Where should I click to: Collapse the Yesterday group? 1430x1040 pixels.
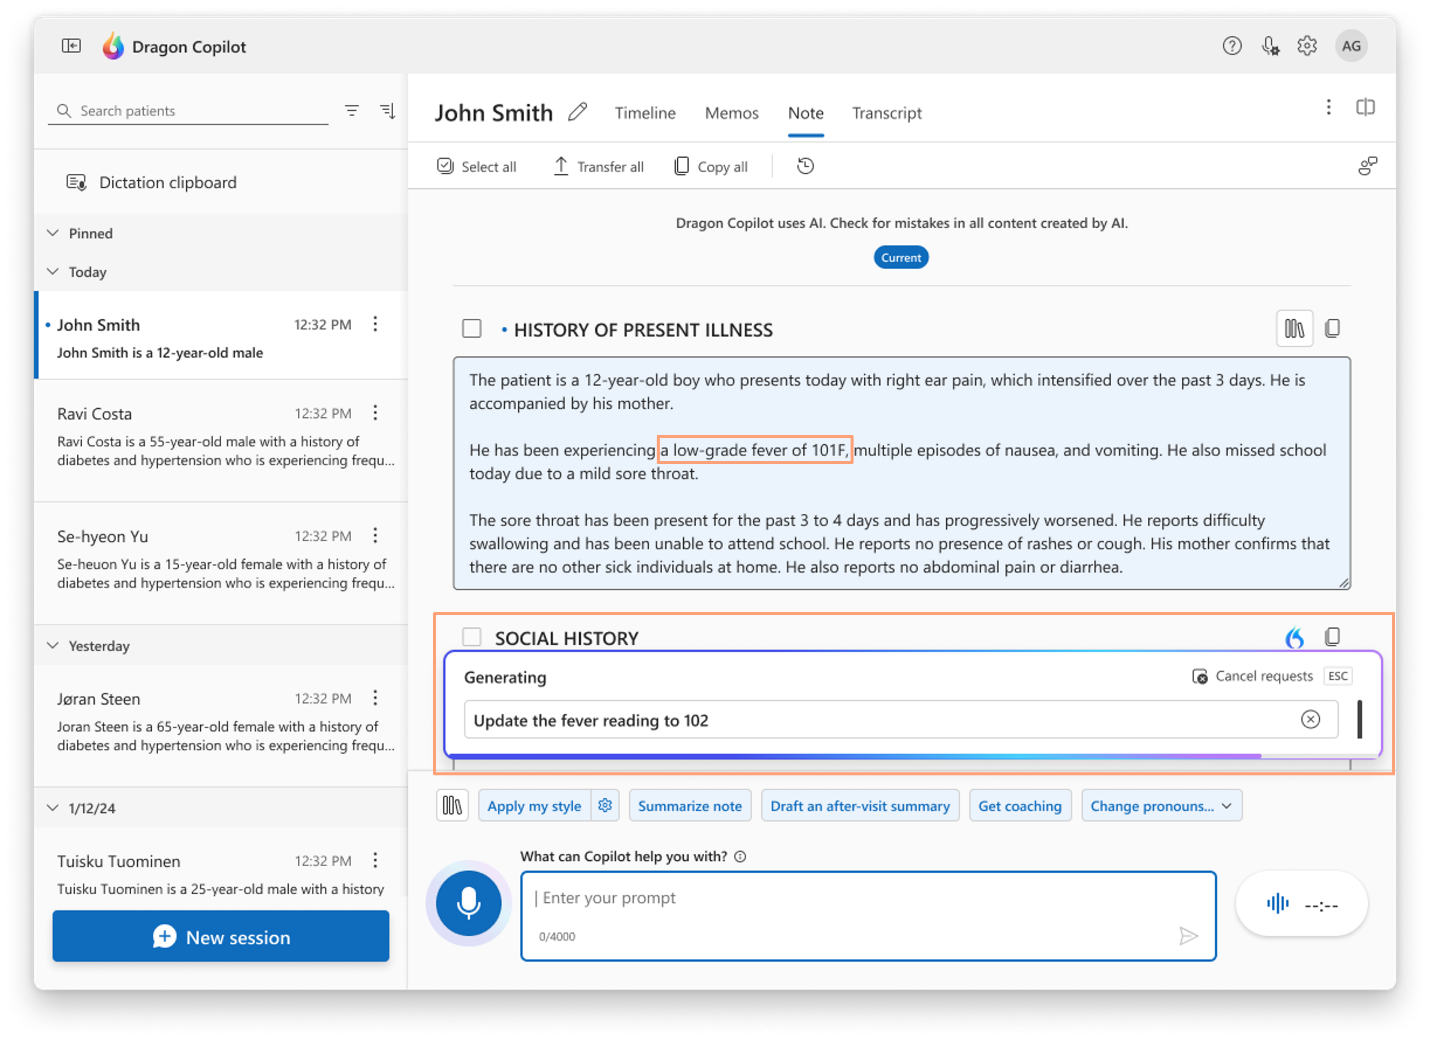click(x=53, y=646)
